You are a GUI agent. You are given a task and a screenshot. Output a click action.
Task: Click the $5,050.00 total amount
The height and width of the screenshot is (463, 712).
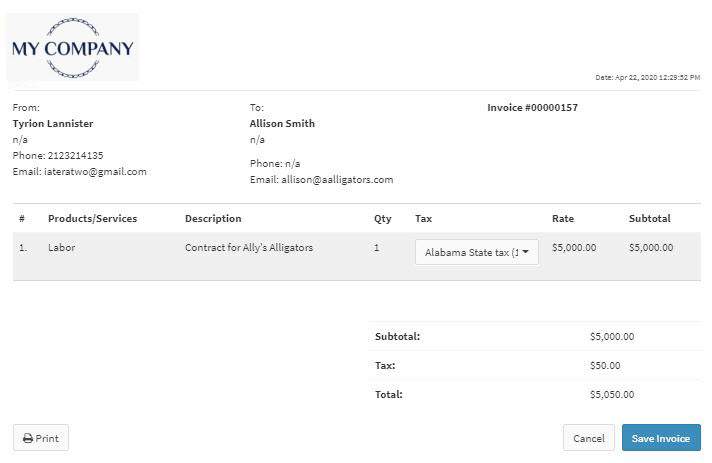pyautogui.click(x=612, y=394)
